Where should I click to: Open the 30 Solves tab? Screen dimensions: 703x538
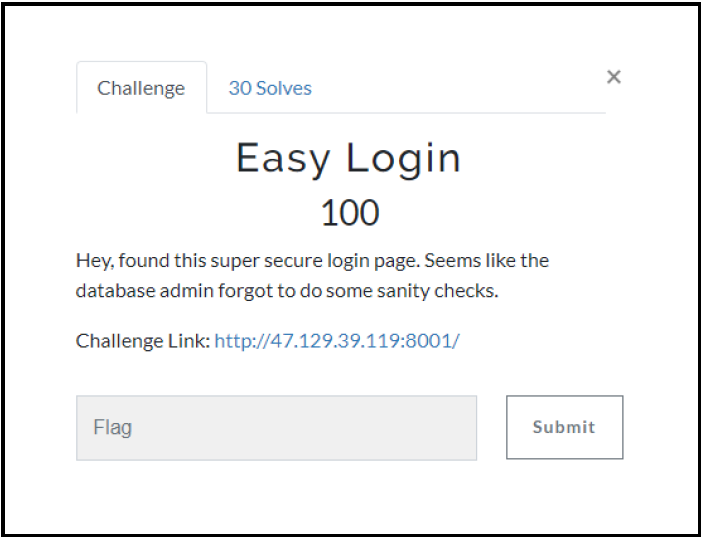click(x=270, y=88)
